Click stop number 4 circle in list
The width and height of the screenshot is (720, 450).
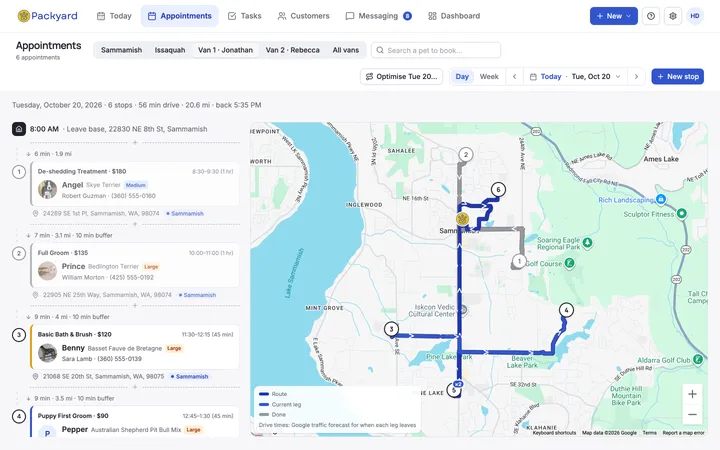19,416
